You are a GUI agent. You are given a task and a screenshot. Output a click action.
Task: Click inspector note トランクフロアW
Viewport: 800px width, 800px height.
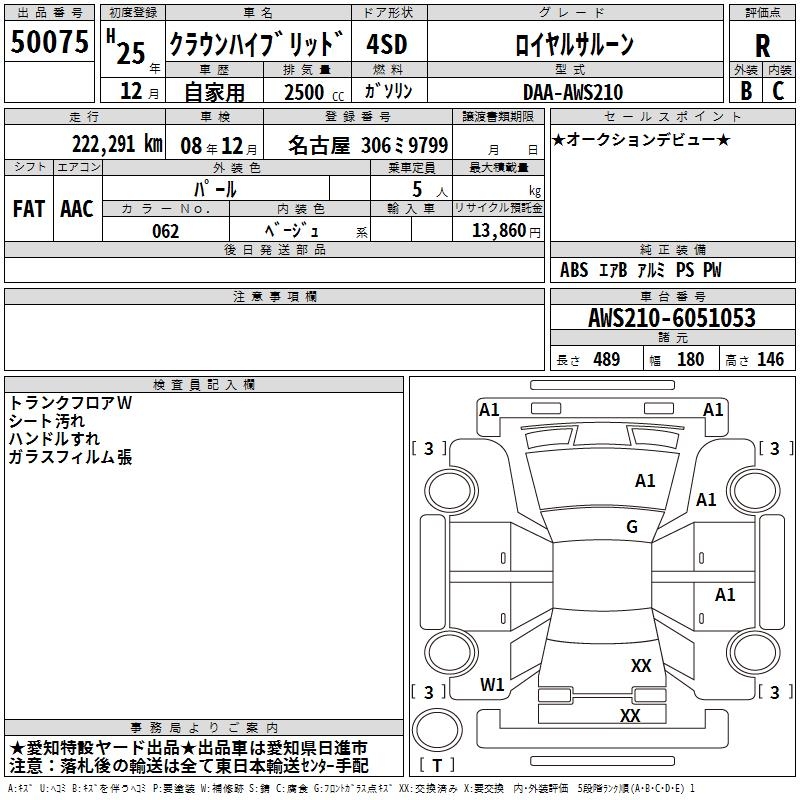(70, 403)
